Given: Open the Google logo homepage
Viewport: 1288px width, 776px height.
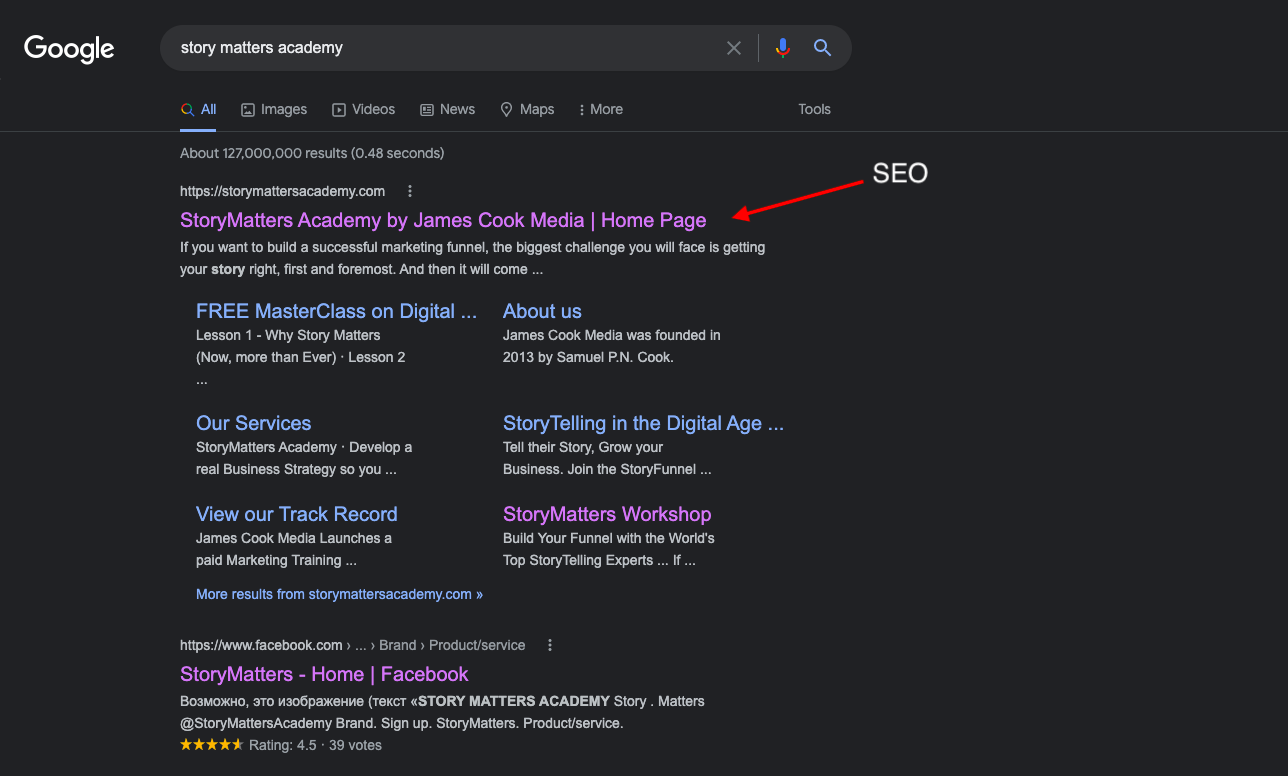Looking at the screenshot, I should 69,48.
